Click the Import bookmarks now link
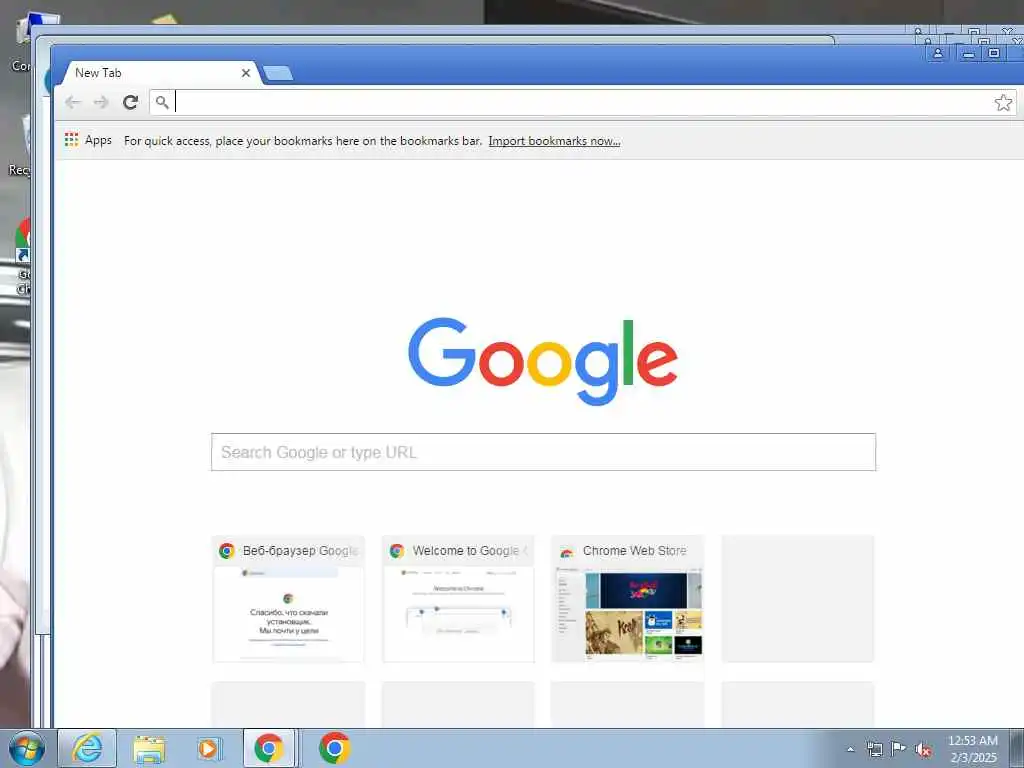1024x768 pixels. click(x=554, y=140)
